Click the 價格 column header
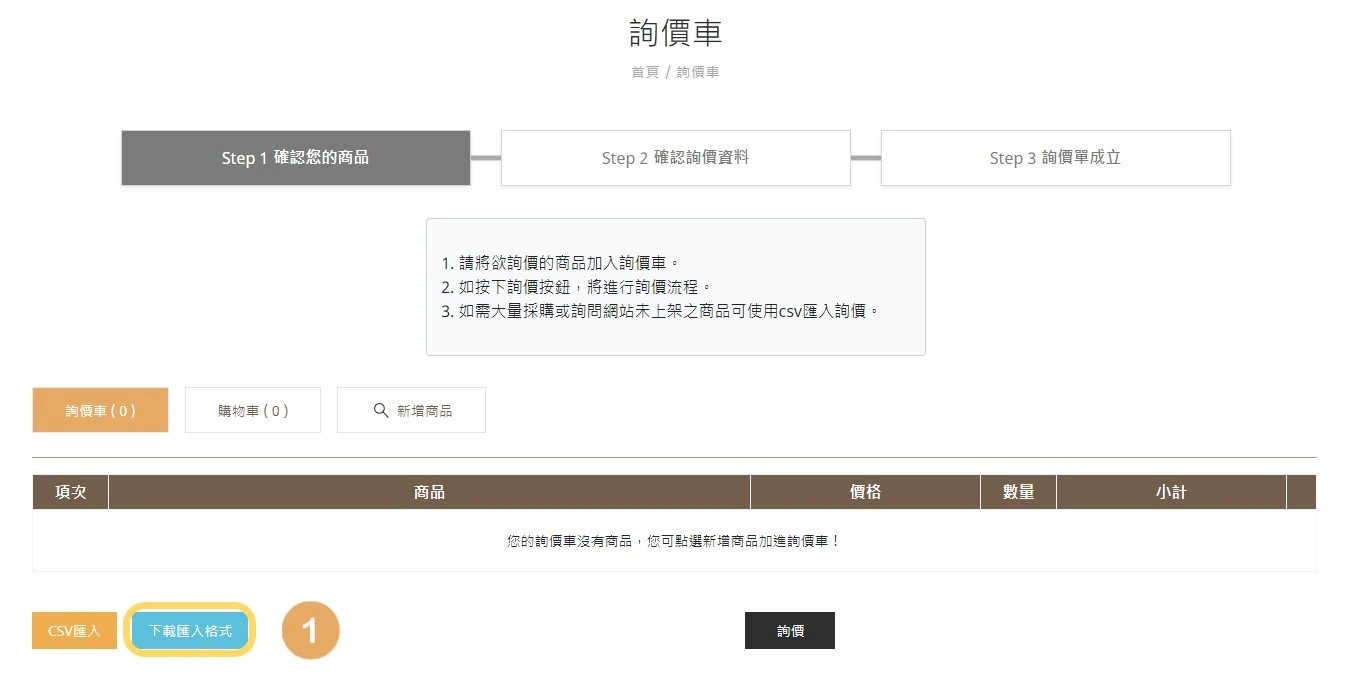Viewport: 1348px width, 687px height. 864,491
